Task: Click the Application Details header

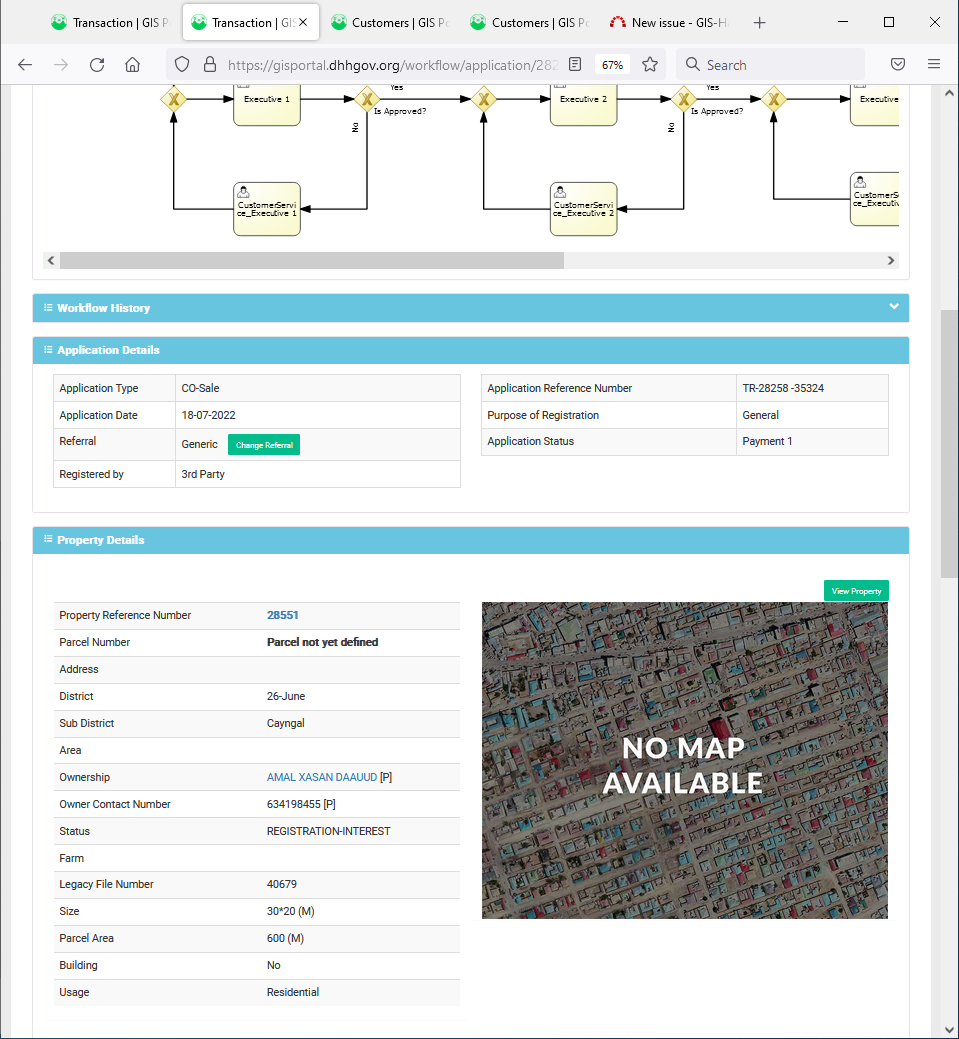Action: click(471, 350)
